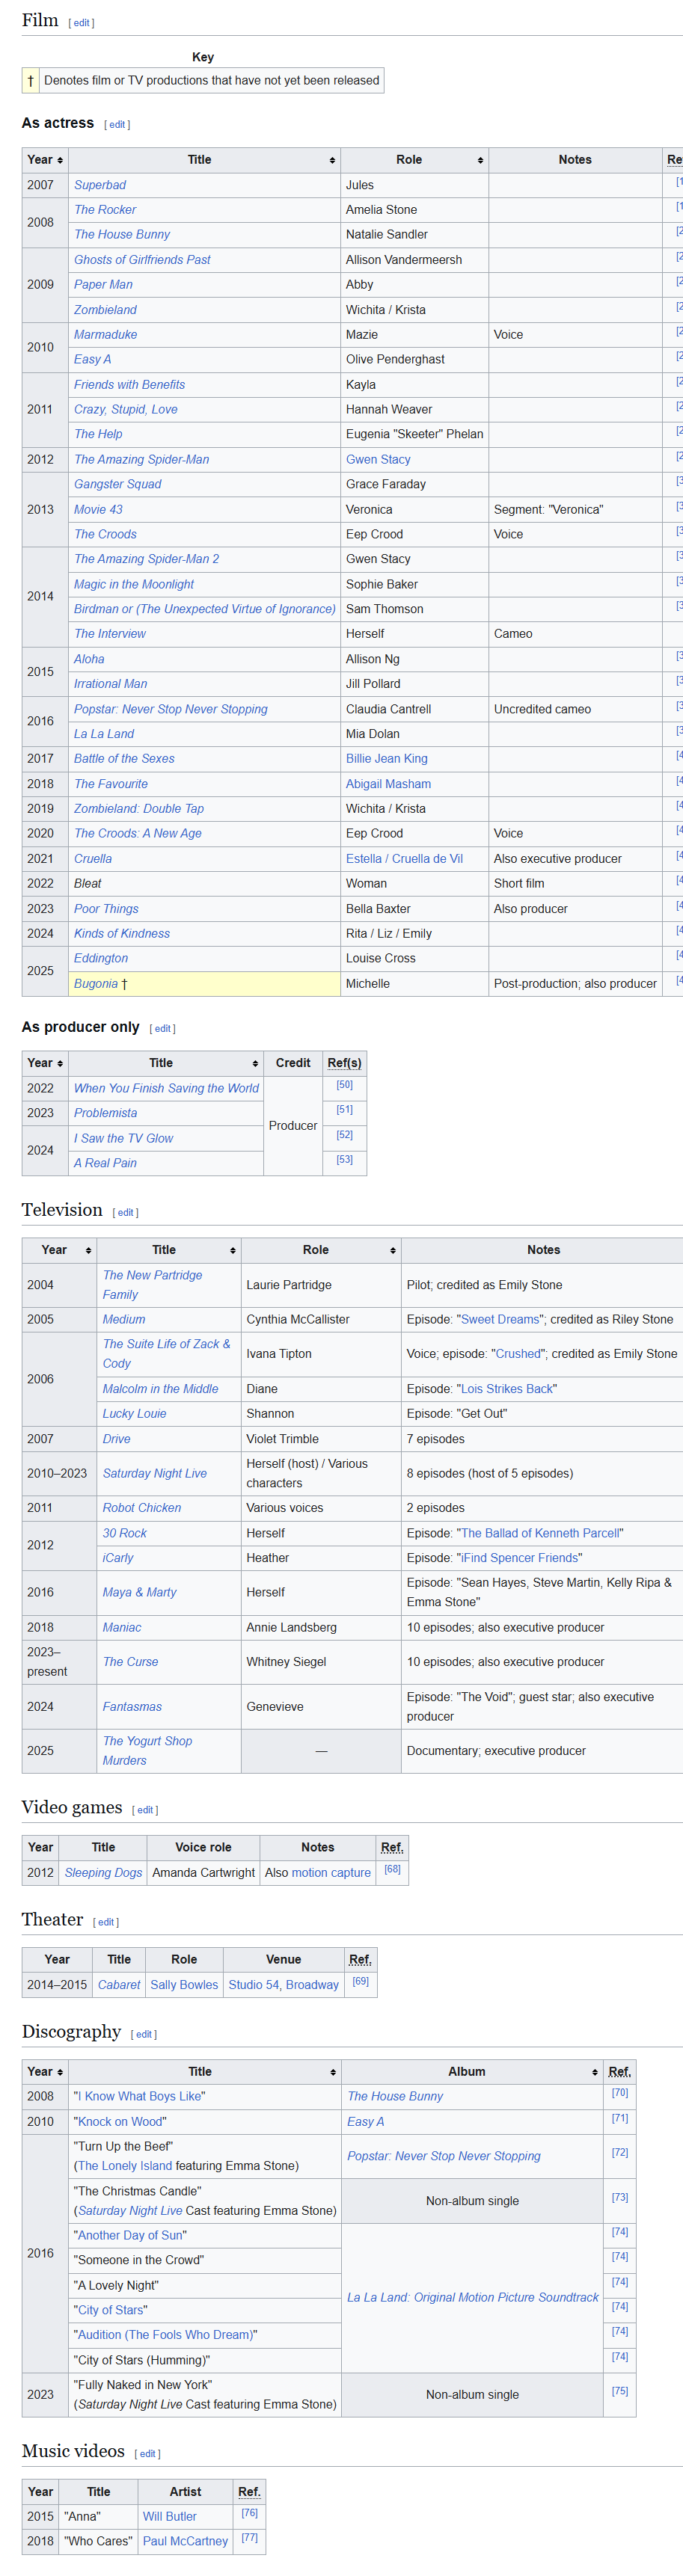Viewport: 683px width, 2576px height.
Task: Open The Curse series link
Action: (x=130, y=1662)
